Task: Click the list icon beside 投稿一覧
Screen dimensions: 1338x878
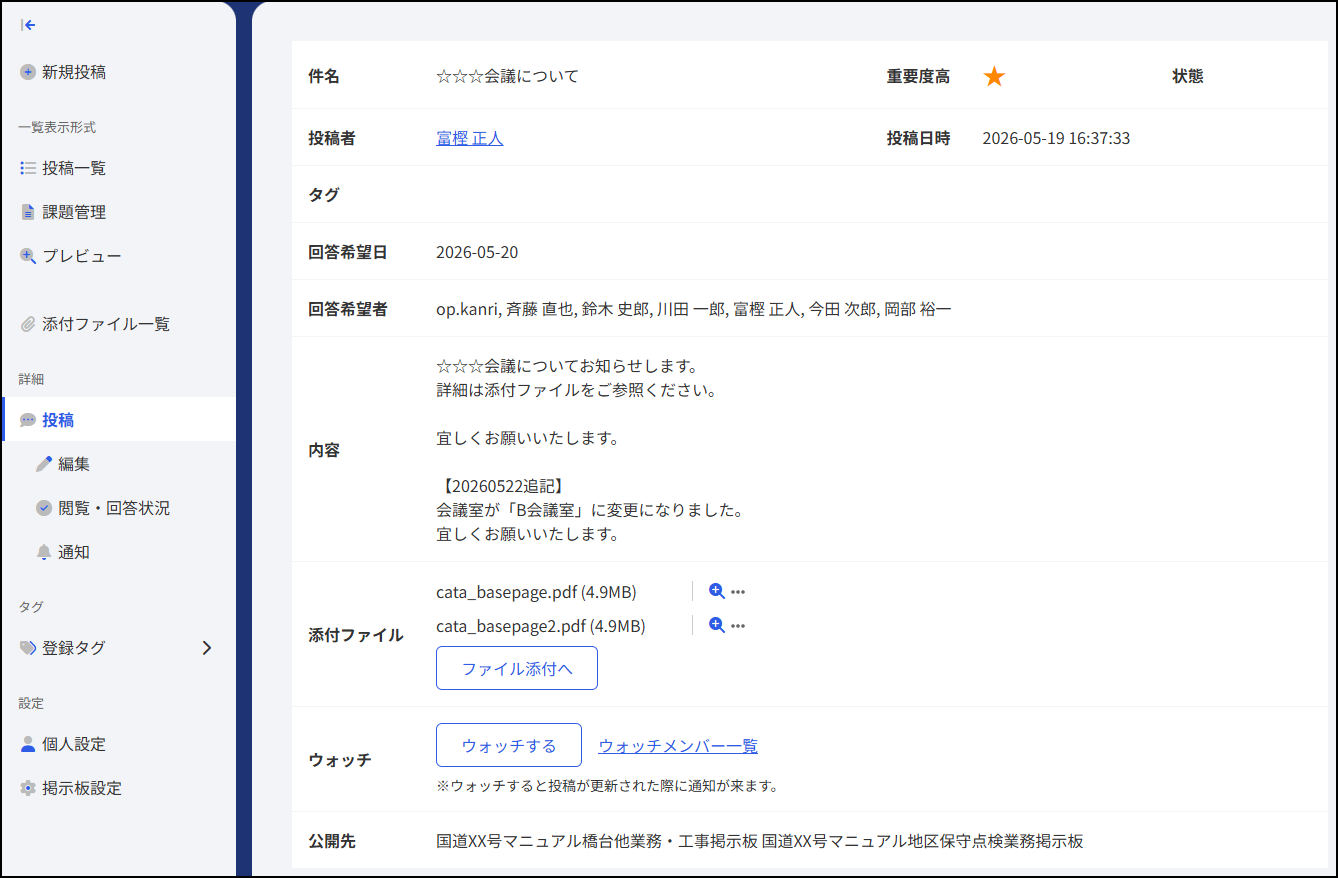Action: 28,168
